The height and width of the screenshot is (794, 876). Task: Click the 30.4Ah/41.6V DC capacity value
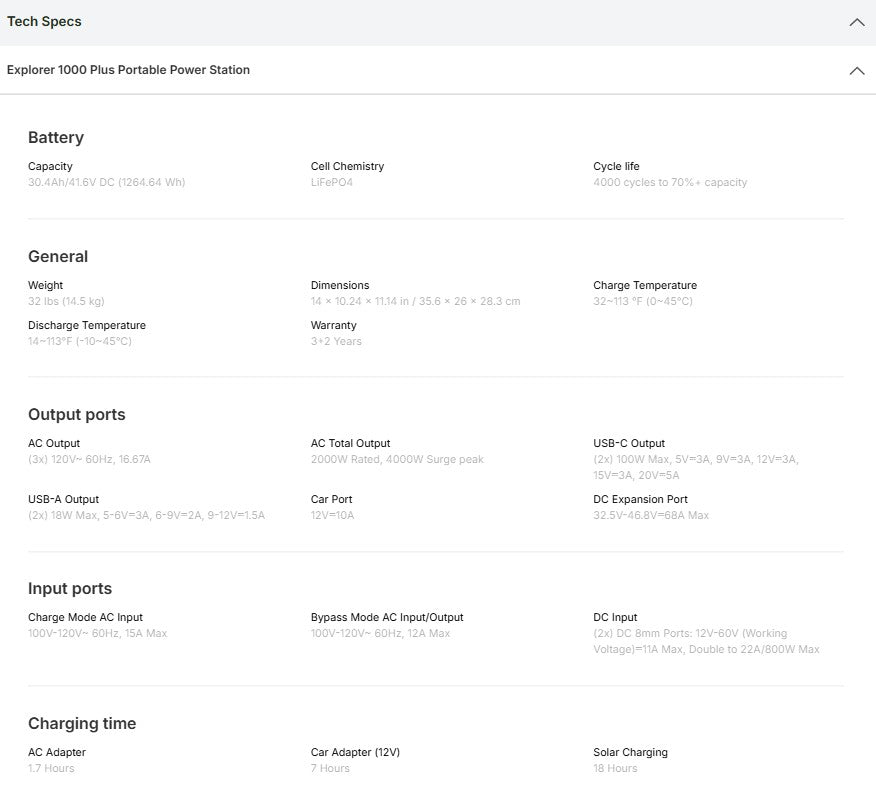pyautogui.click(x=107, y=182)
